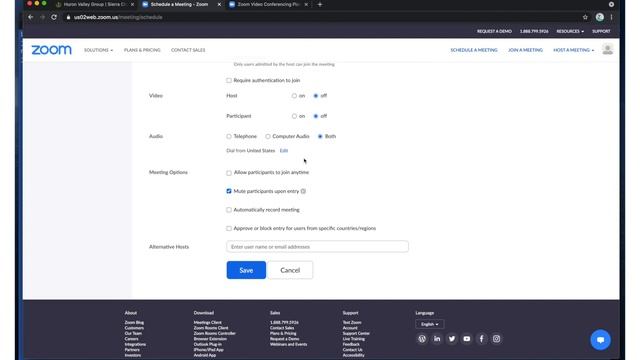This screenshot has height=360, width=640.
Task: Open the Outlook Plug-in footer link
Action: tap(208, 344)
